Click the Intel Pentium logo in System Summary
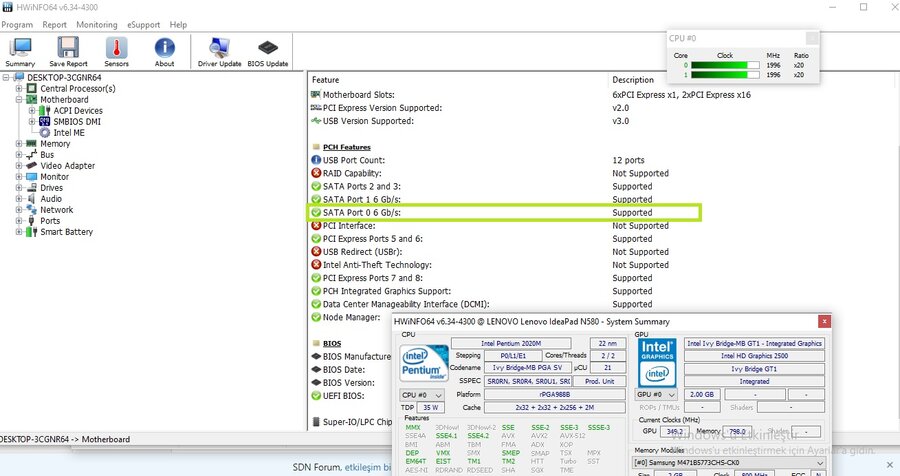Viewport: 900px width, 476px height. [x=424, y=363]
